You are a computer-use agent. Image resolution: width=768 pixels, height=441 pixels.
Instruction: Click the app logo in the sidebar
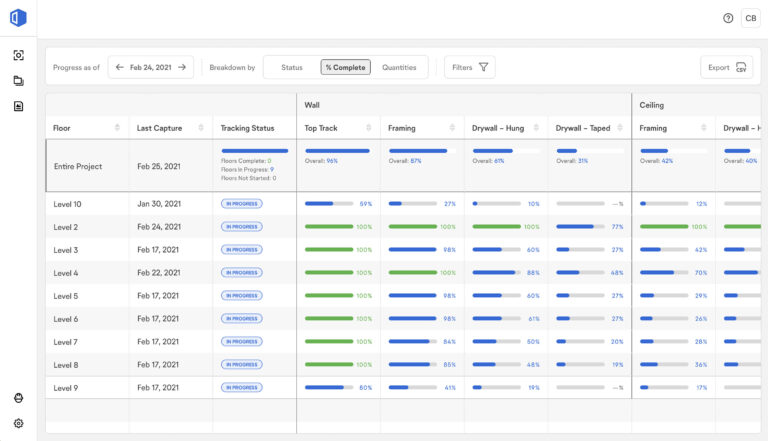click(18, 19)
